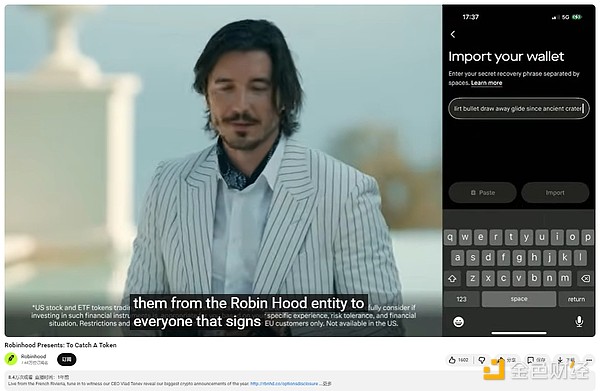Open the Robinhood channel avatar

(11, 359)
